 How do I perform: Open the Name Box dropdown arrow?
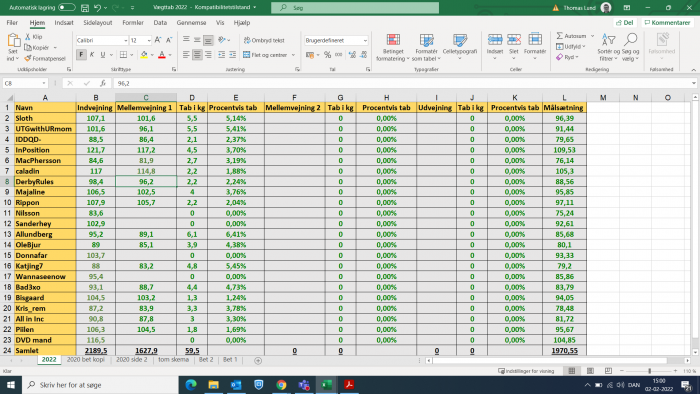(44, 83)
